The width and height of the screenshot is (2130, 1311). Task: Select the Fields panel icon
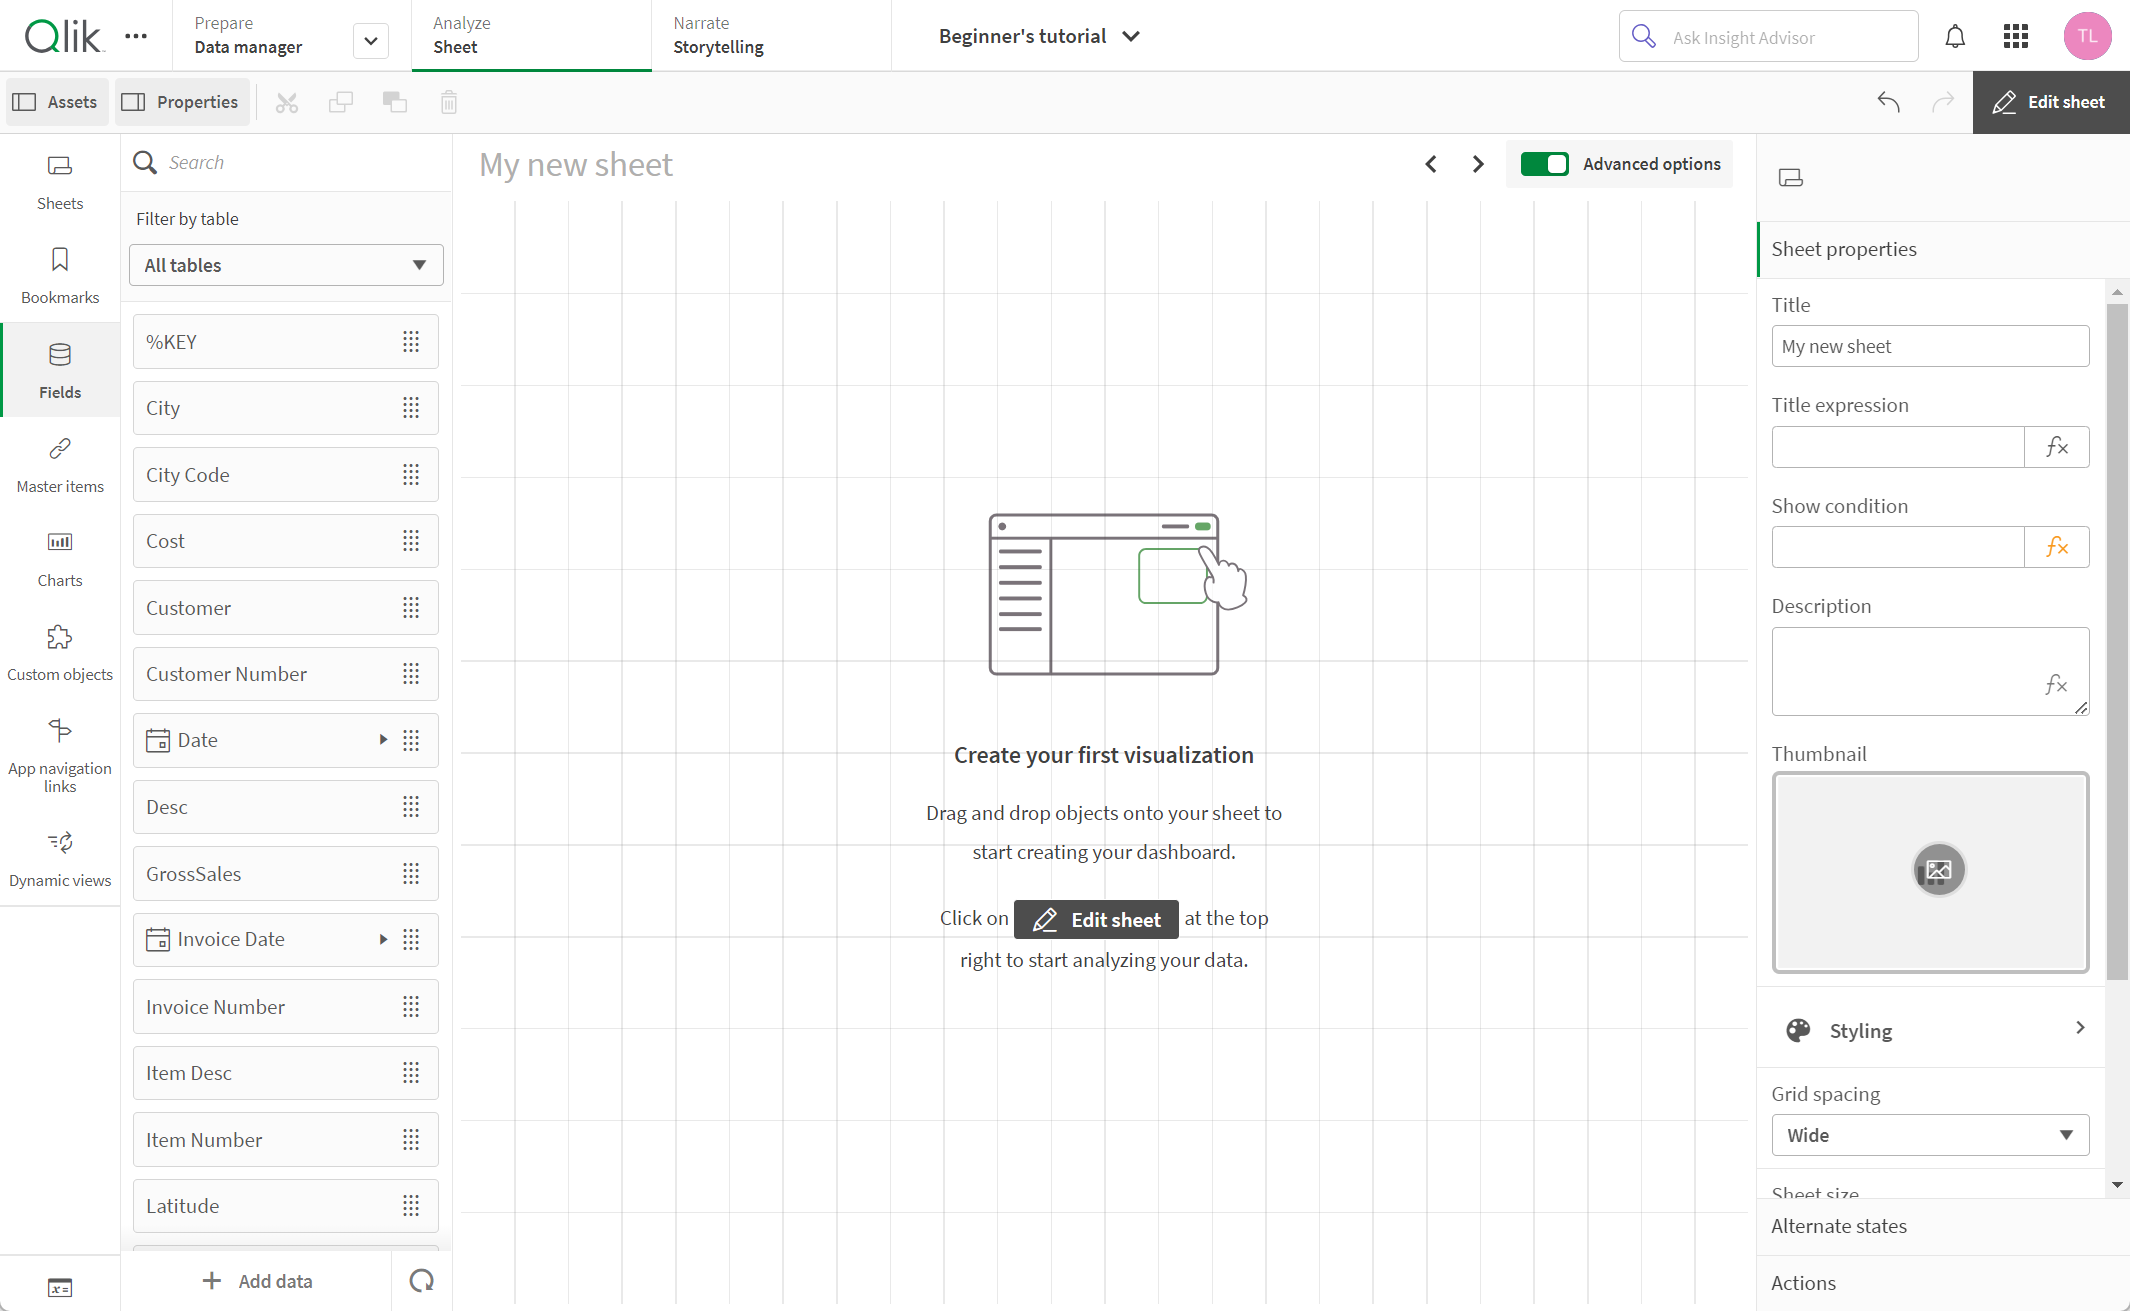tap(59, 370)
